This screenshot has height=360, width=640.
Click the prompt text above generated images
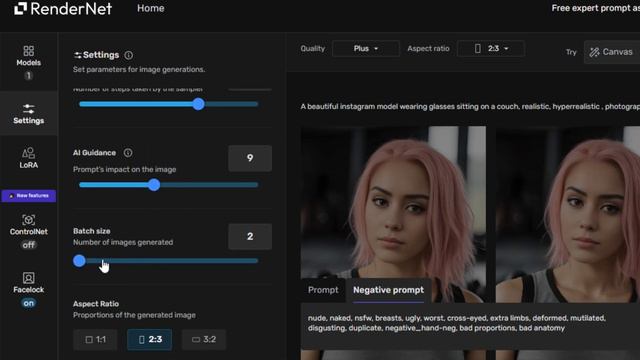point(470,107)
